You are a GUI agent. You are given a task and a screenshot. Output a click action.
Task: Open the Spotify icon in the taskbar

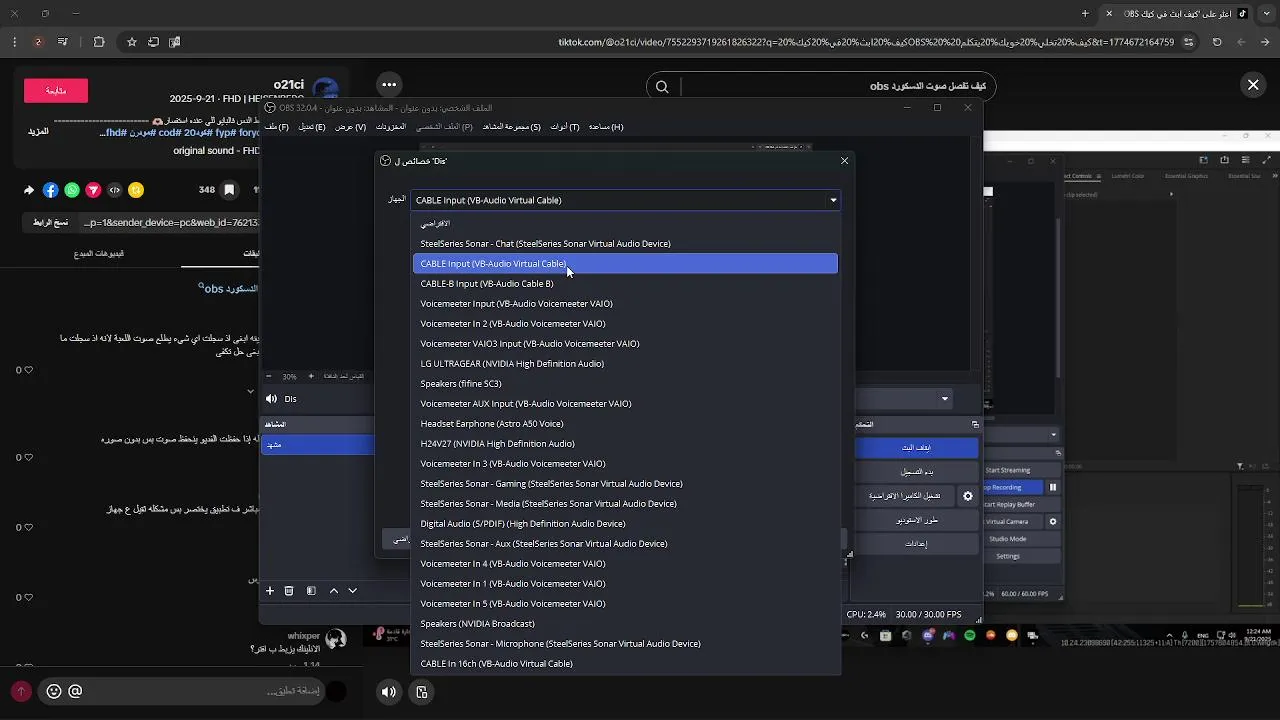click(x=970, y=635)
